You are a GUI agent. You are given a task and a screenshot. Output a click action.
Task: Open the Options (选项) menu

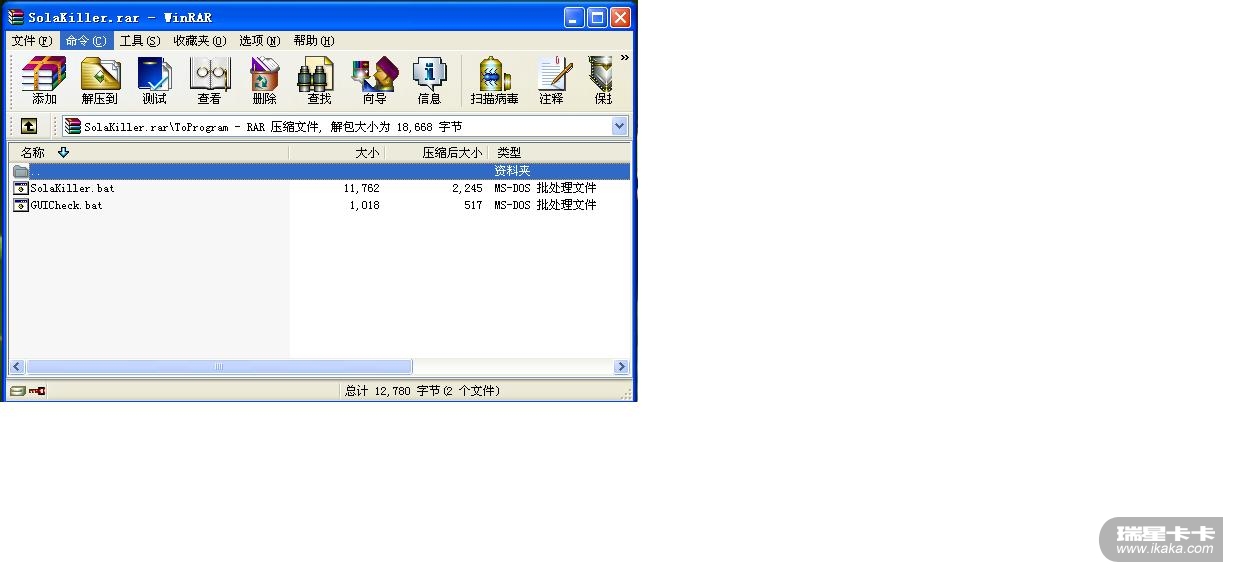coord(259,41)
